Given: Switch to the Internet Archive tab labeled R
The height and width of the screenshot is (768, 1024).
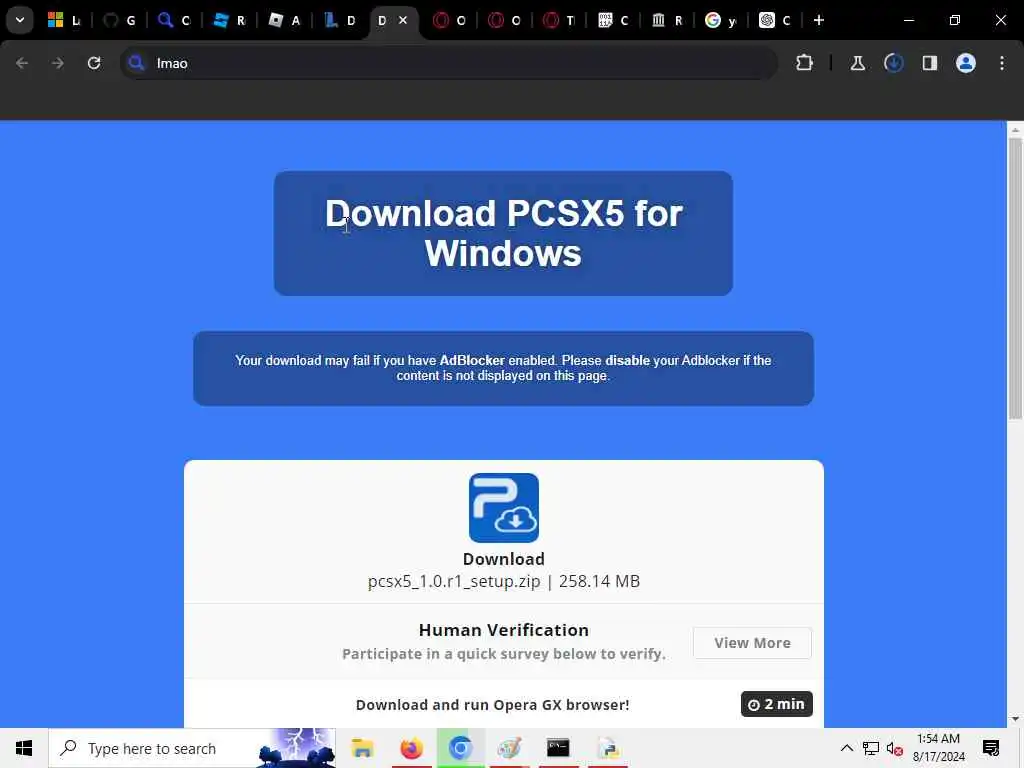Looking at the screenshot, I should [667, 20].
